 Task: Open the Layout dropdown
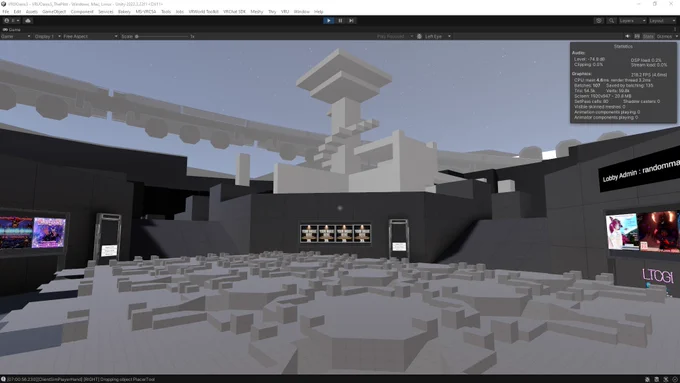[x=661, y=20]
